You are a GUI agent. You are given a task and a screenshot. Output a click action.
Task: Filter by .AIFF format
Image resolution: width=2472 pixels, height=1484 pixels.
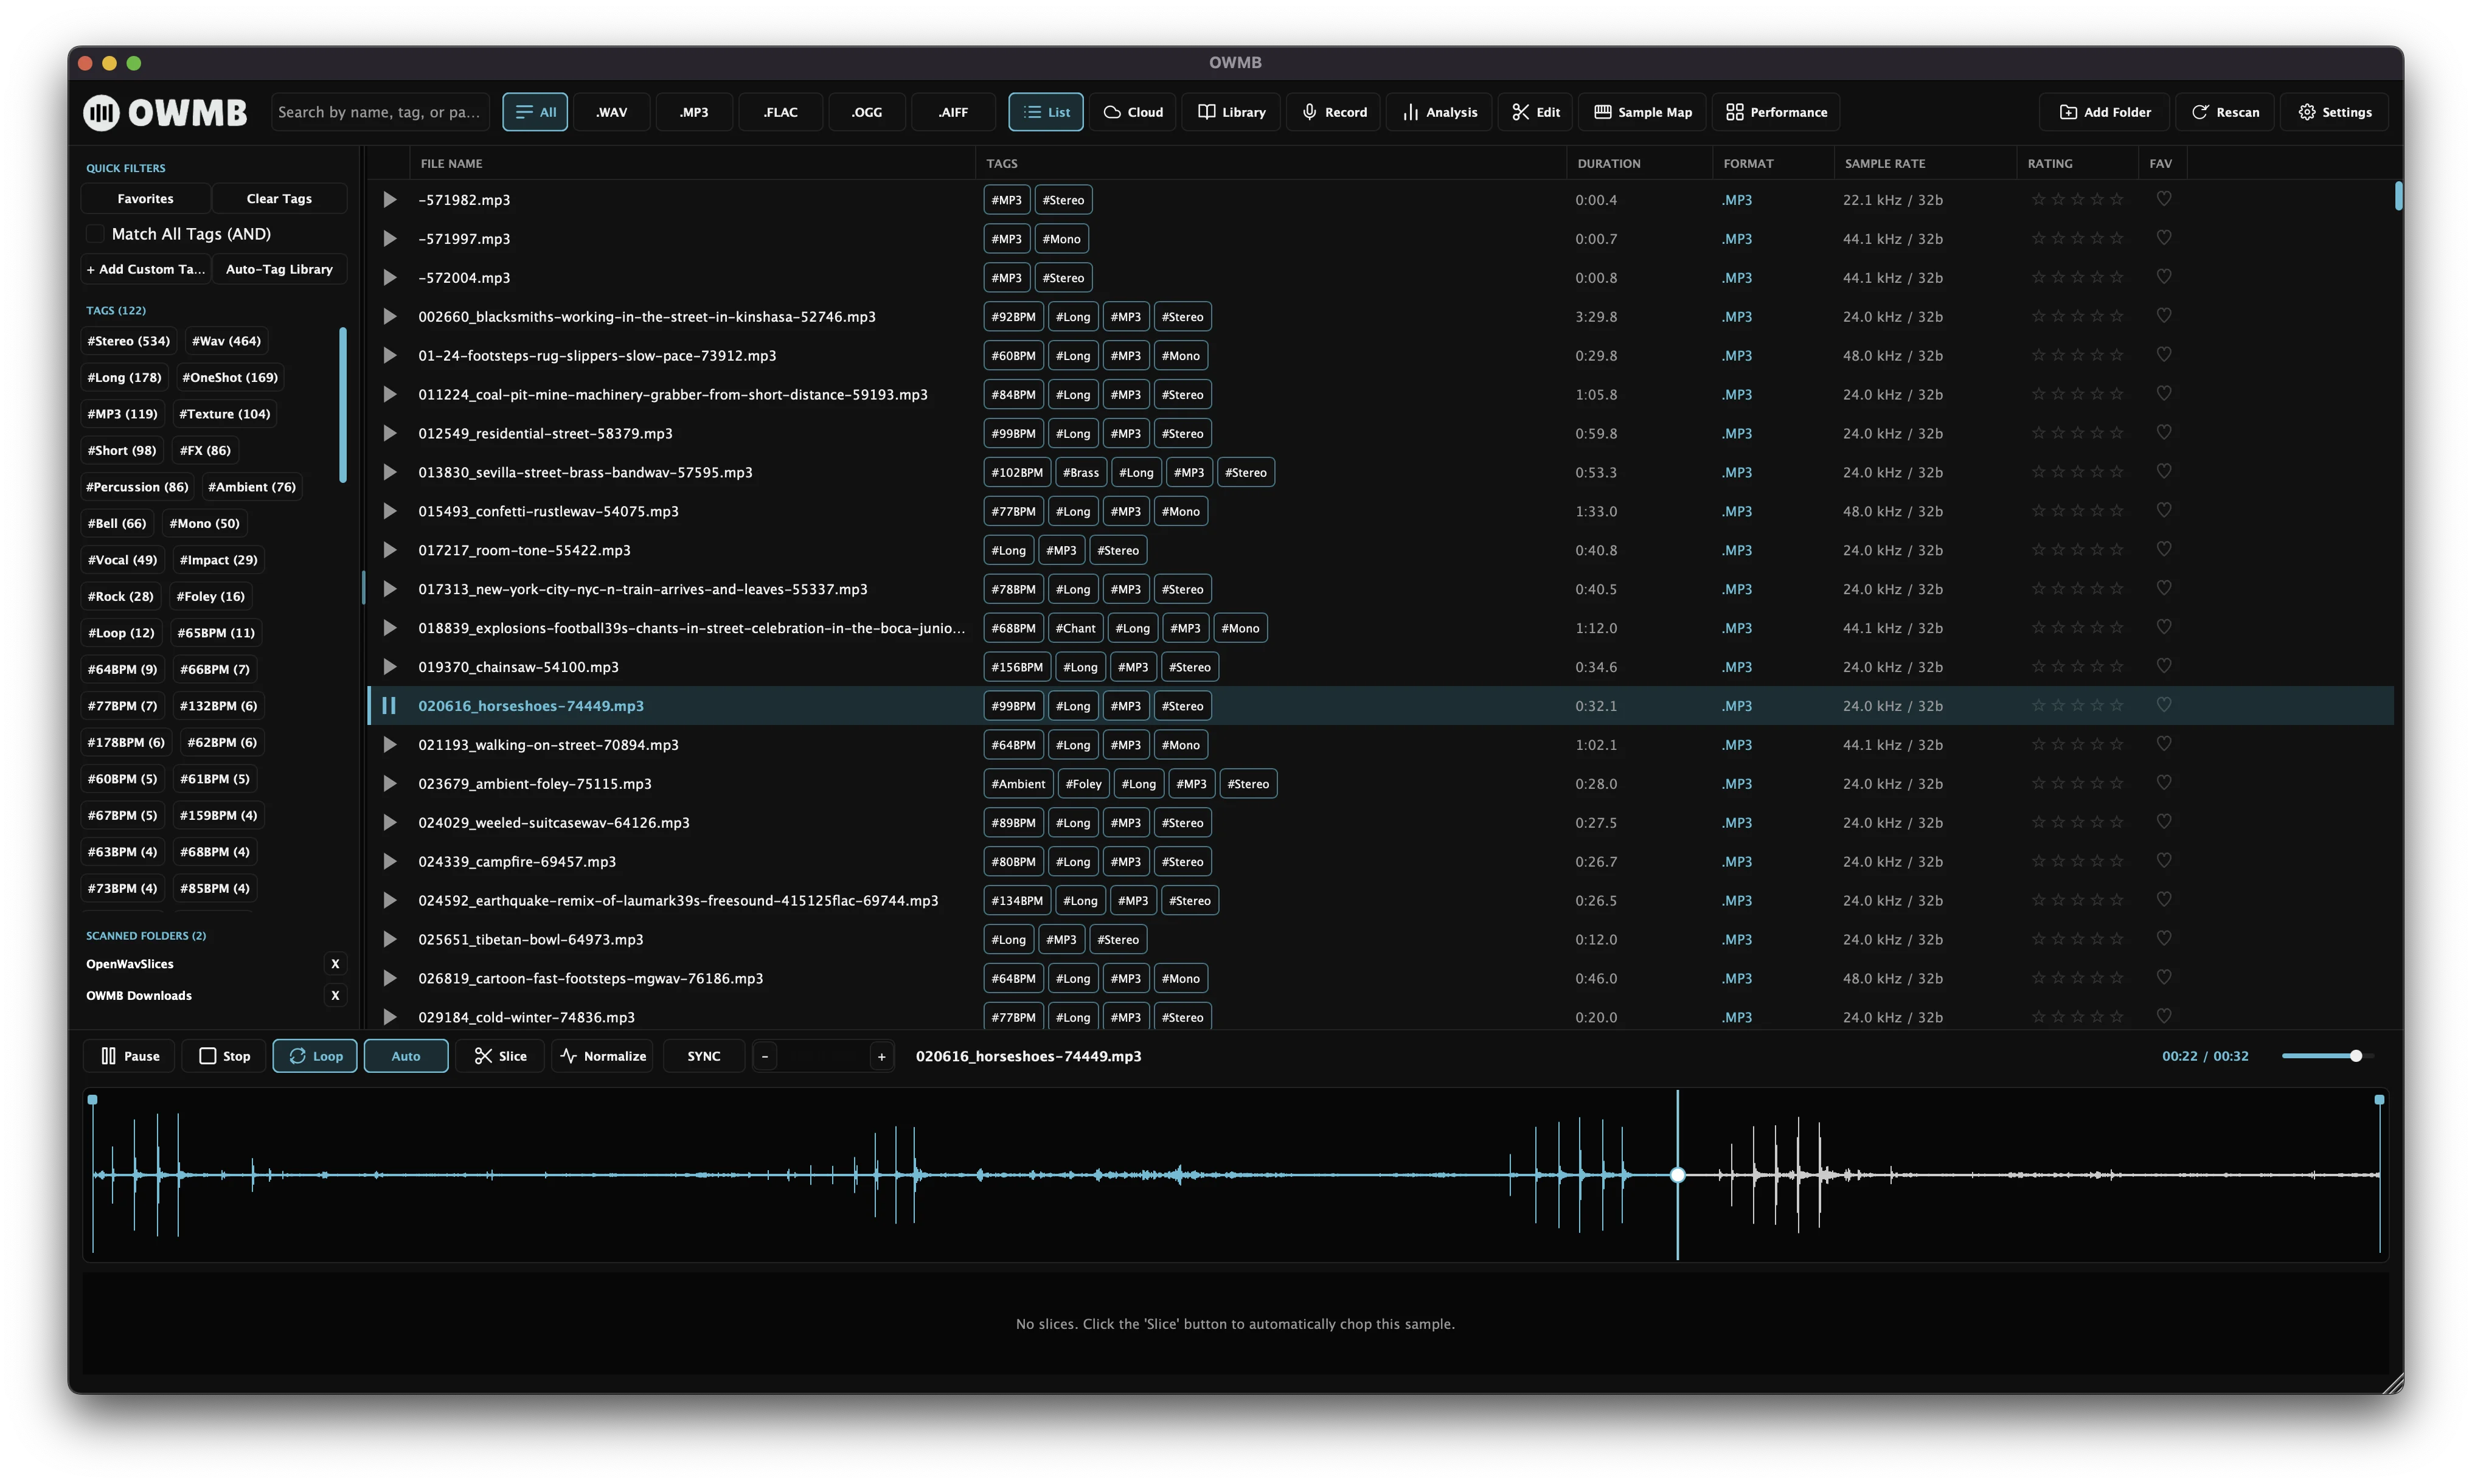[953, 112]
